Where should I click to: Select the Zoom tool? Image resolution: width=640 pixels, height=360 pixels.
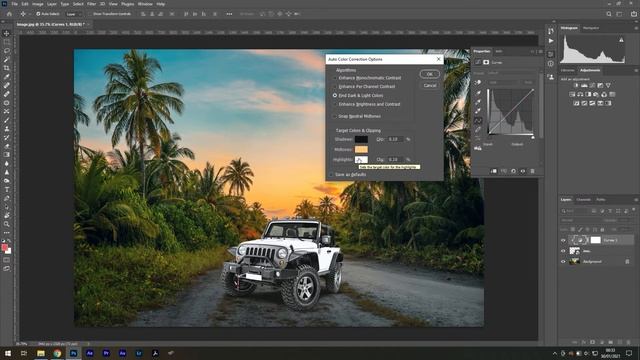[x=7, y=224]
